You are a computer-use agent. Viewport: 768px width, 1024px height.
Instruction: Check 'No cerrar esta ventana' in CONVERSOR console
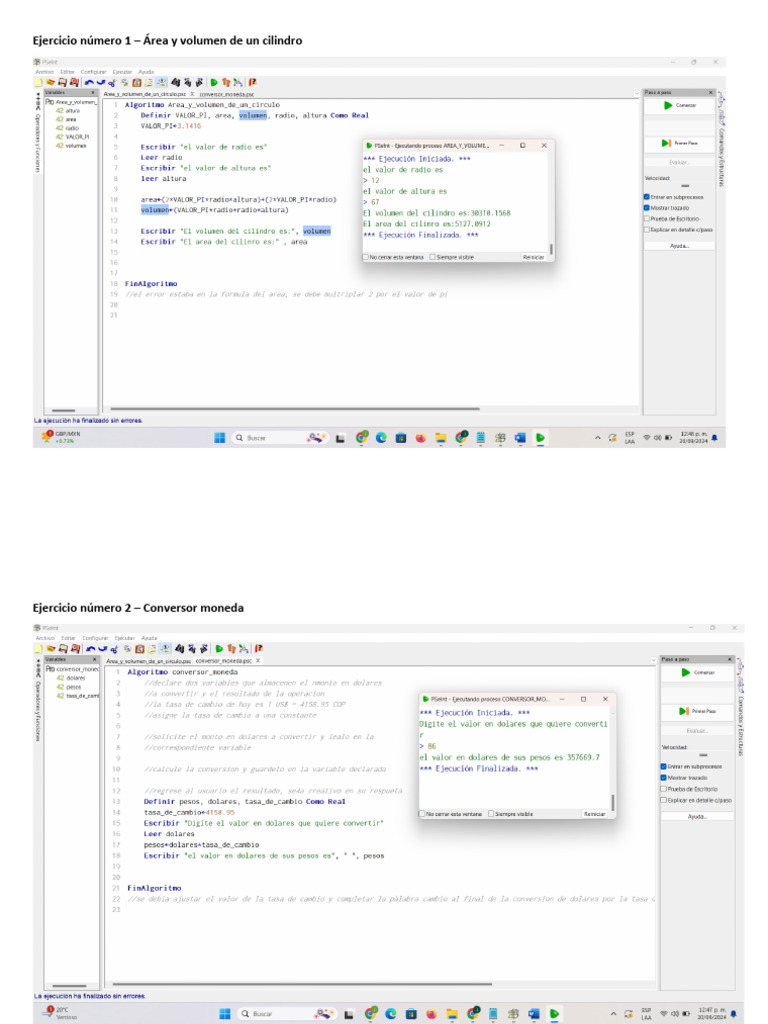(422, 814)
